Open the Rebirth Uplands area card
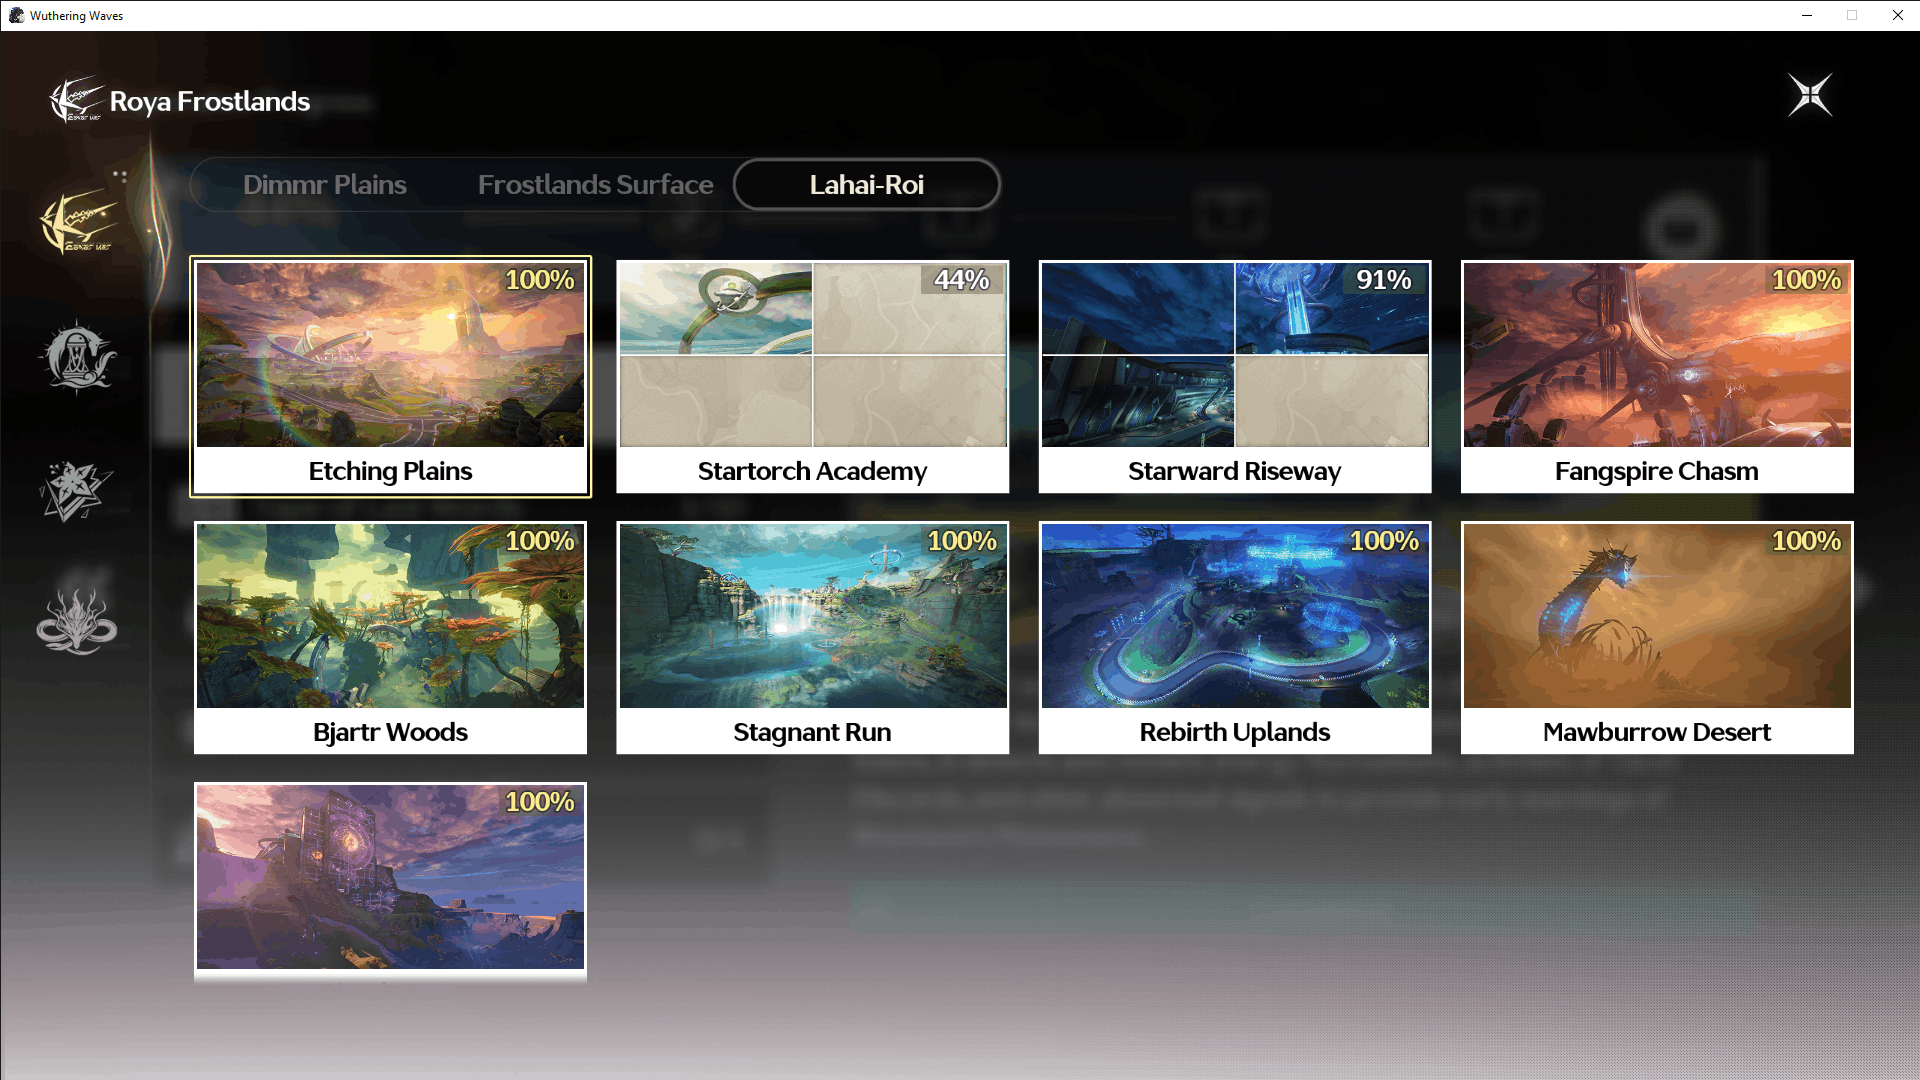The image size is (1920, 1080). [x=1235, y=637]
